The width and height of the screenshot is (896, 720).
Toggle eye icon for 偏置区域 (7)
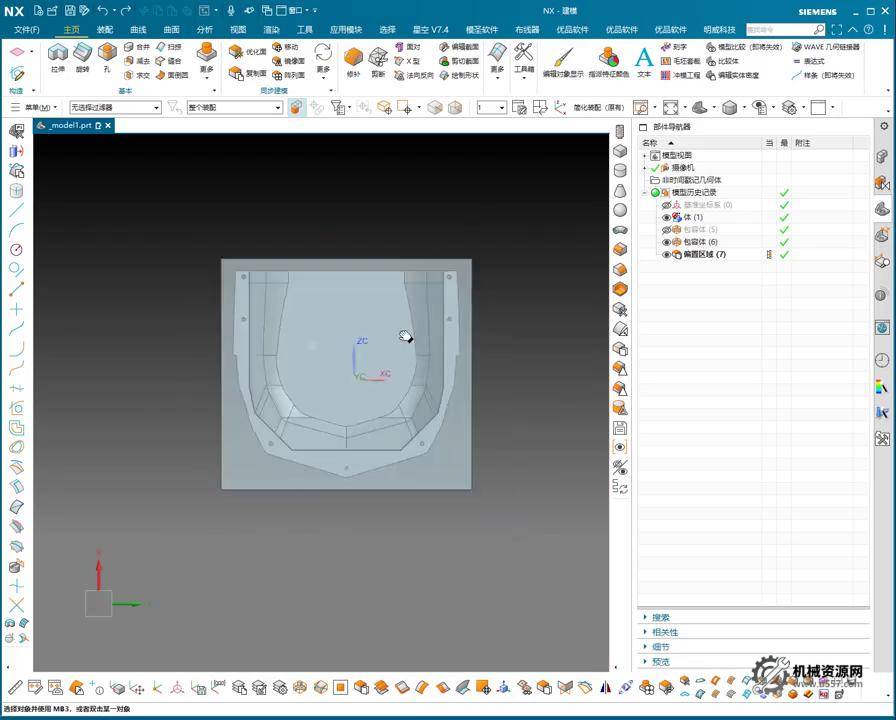point(667,255)
